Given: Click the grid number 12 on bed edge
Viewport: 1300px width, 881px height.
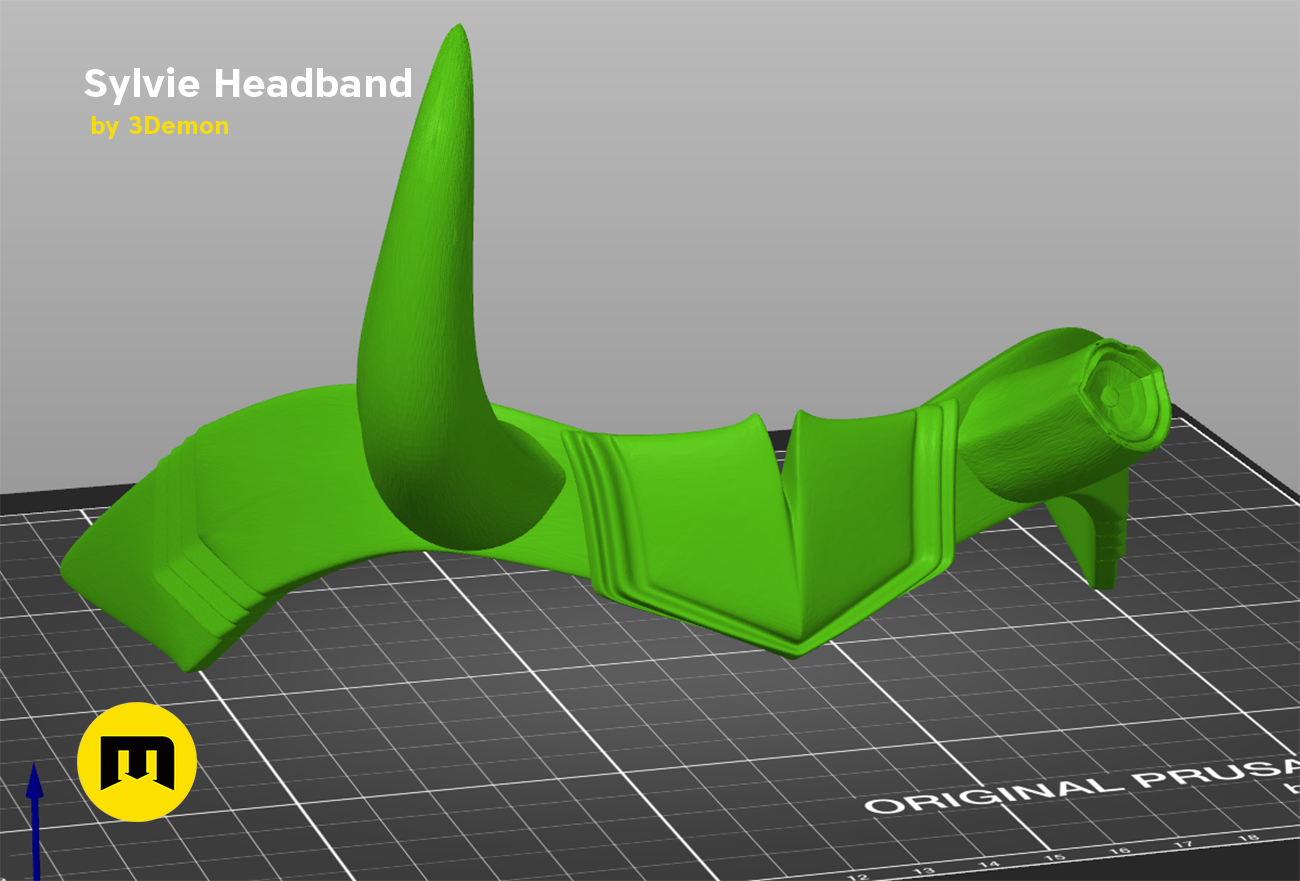Looking at the screenshot, I should coord(859,877).
